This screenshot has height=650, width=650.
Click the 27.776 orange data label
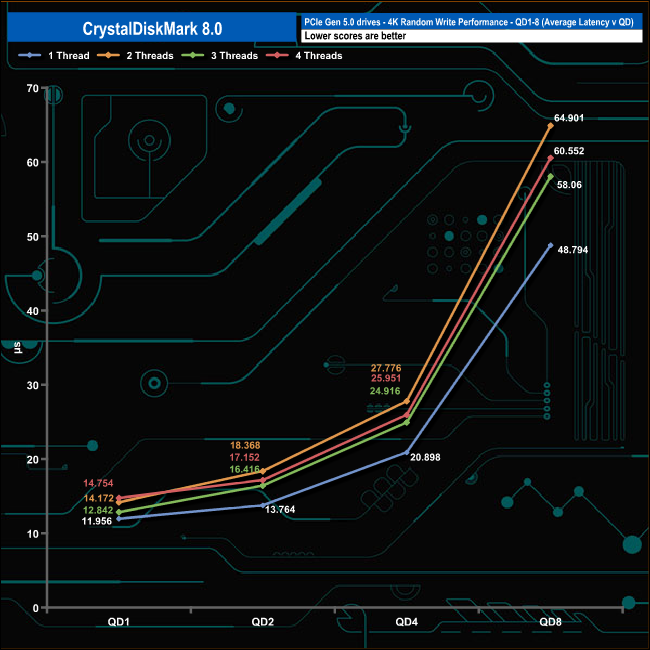pyautogui.click(x=386, y=368)
